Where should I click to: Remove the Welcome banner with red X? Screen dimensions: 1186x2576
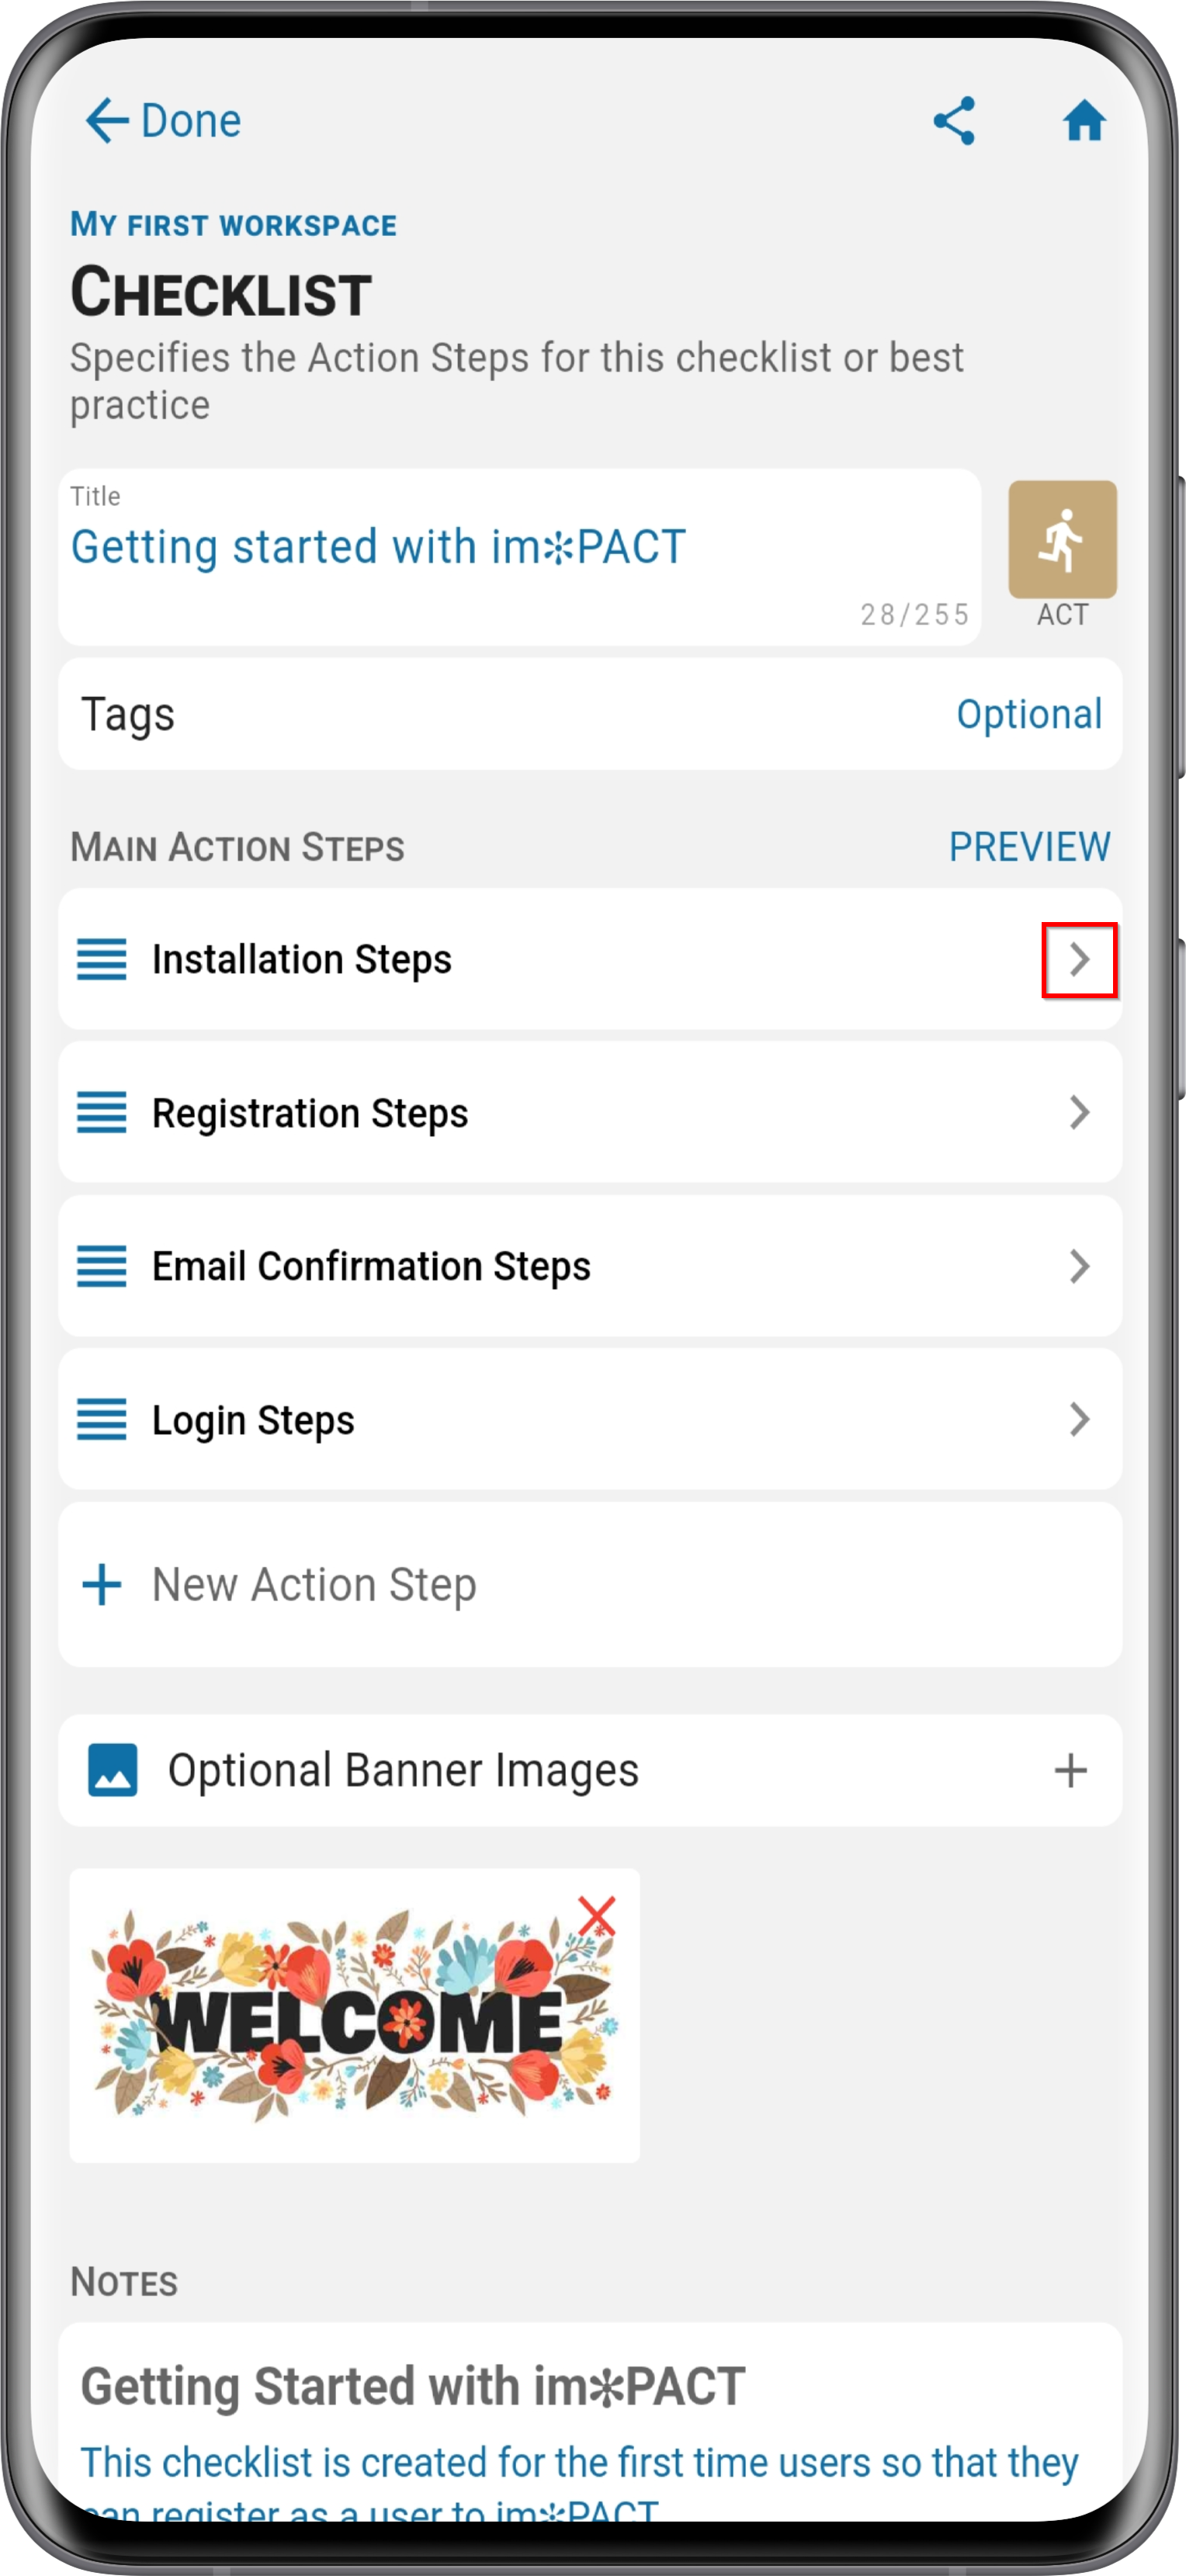click(x=597, y=1915)
